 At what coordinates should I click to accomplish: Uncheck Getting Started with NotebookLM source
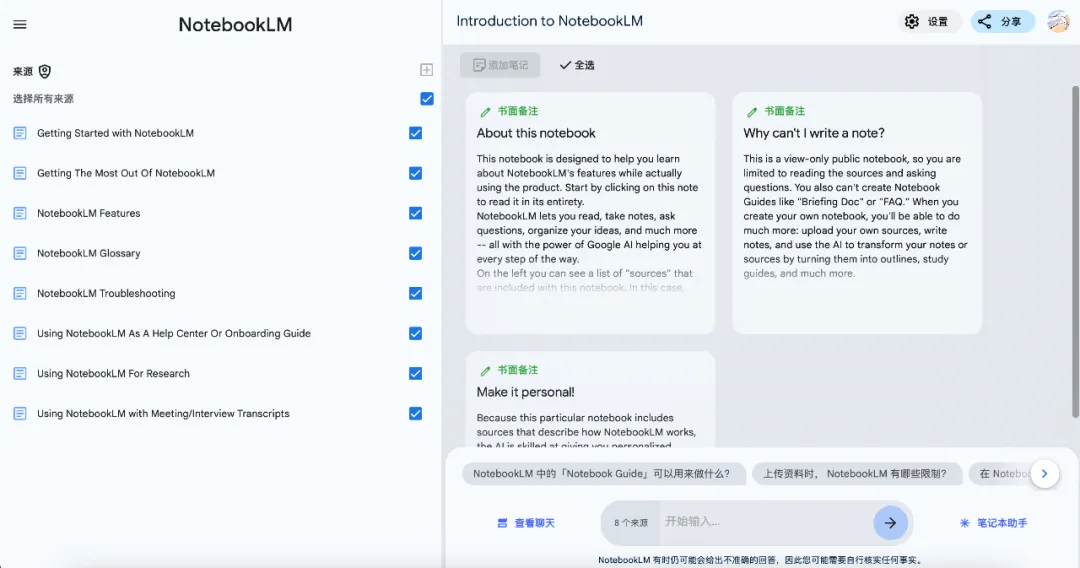pyautogui.click(x=415, y=133)
